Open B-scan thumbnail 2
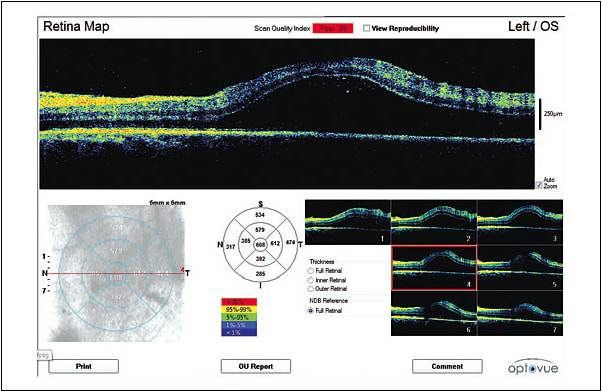This screenshot has height=392, width=602. point(434,222)
